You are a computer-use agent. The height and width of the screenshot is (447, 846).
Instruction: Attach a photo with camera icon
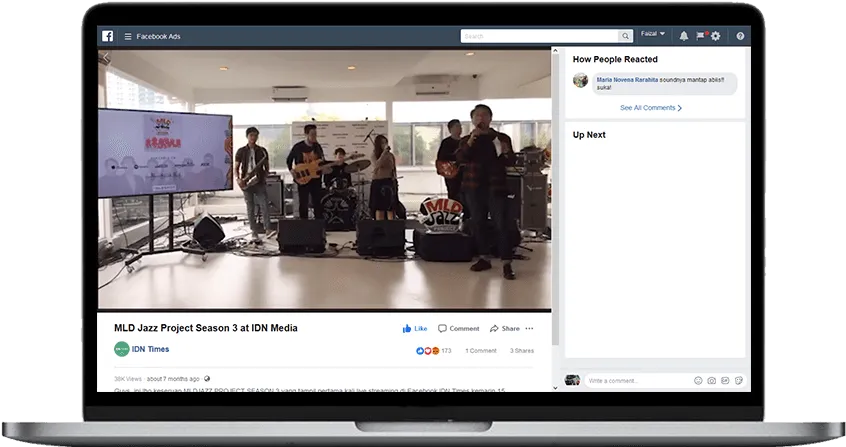712,381
